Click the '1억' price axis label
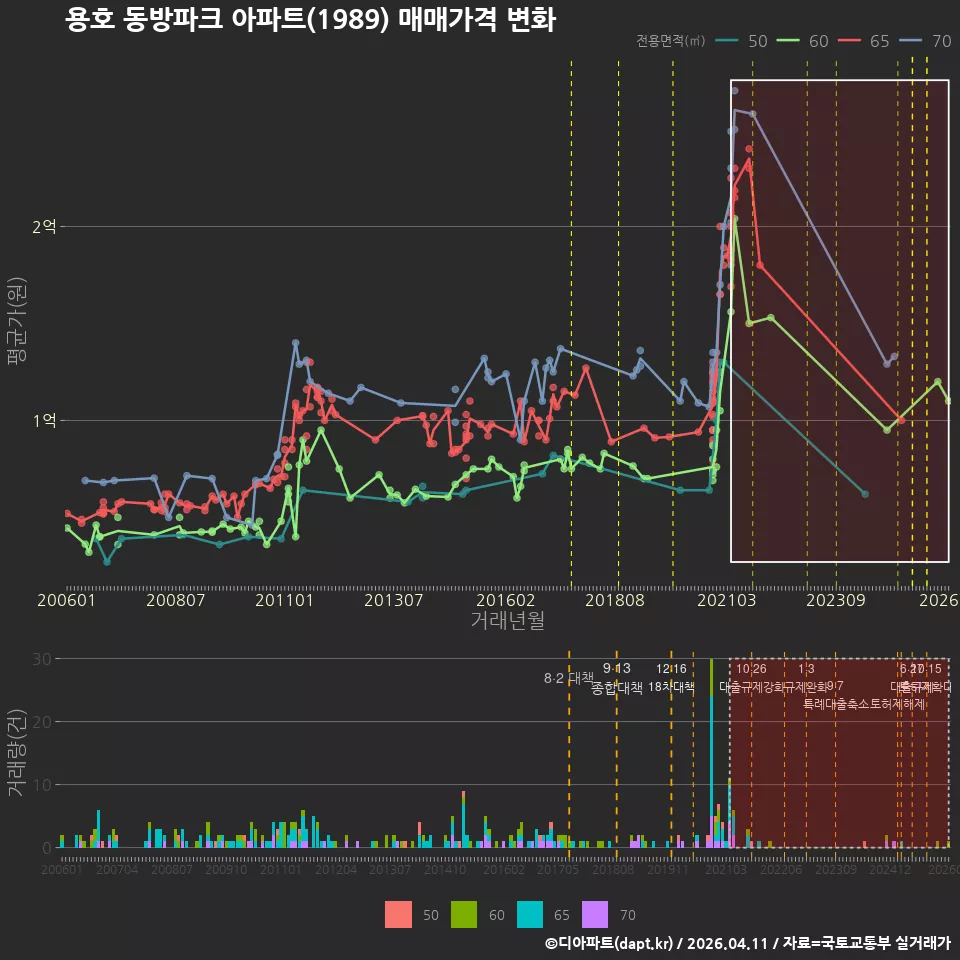960x960 pixels. pyautogui.click(x=44, y=421)
